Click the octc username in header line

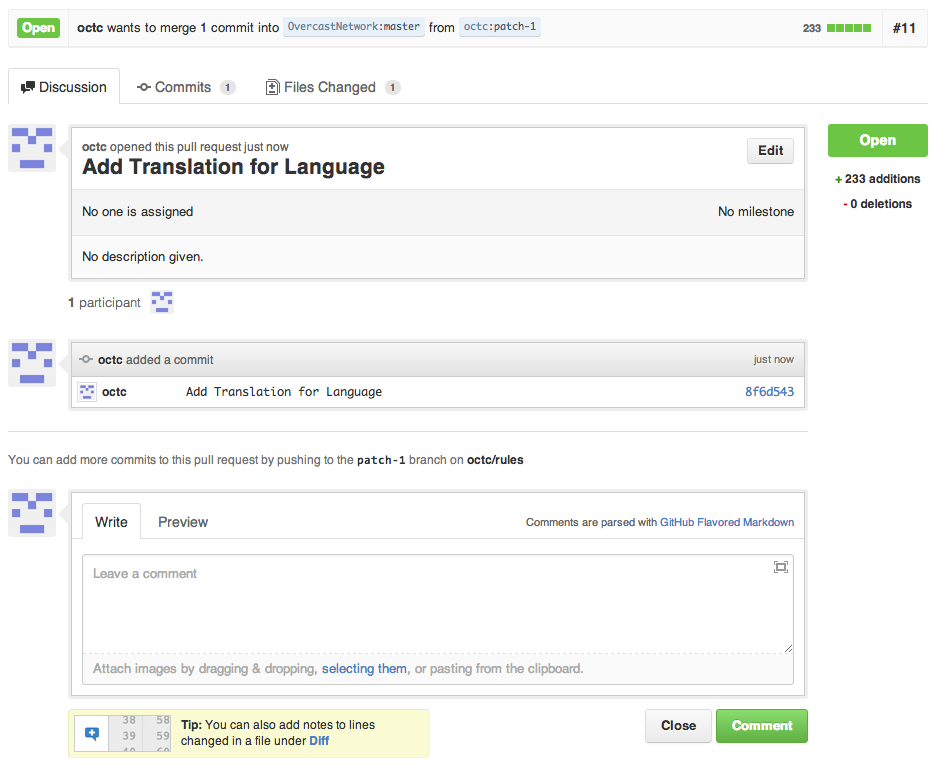pos(90,27)
